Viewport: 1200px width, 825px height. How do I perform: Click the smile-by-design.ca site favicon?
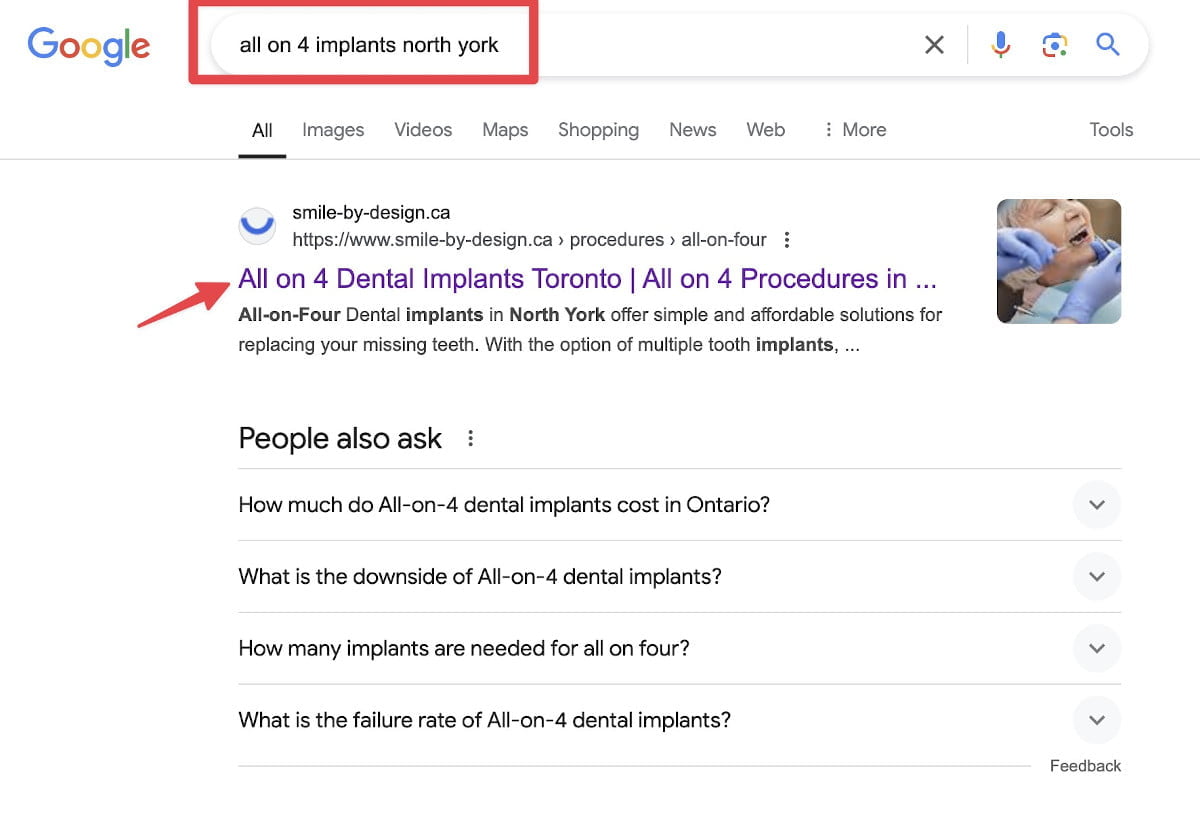pos(257,226)
